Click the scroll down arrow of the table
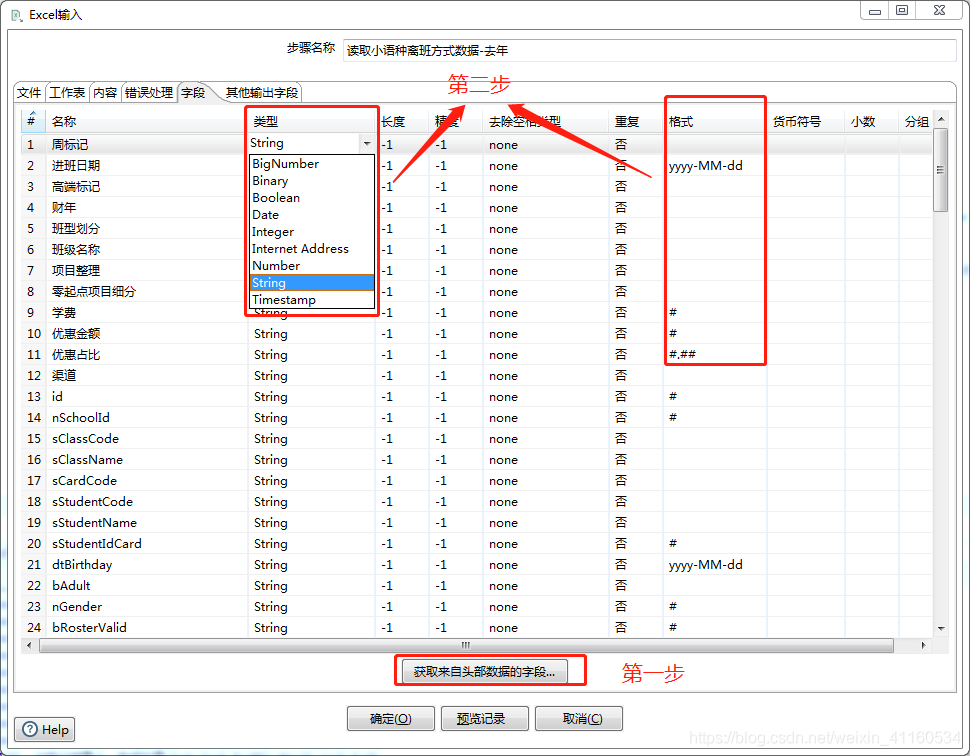 [x=941, y=629]
